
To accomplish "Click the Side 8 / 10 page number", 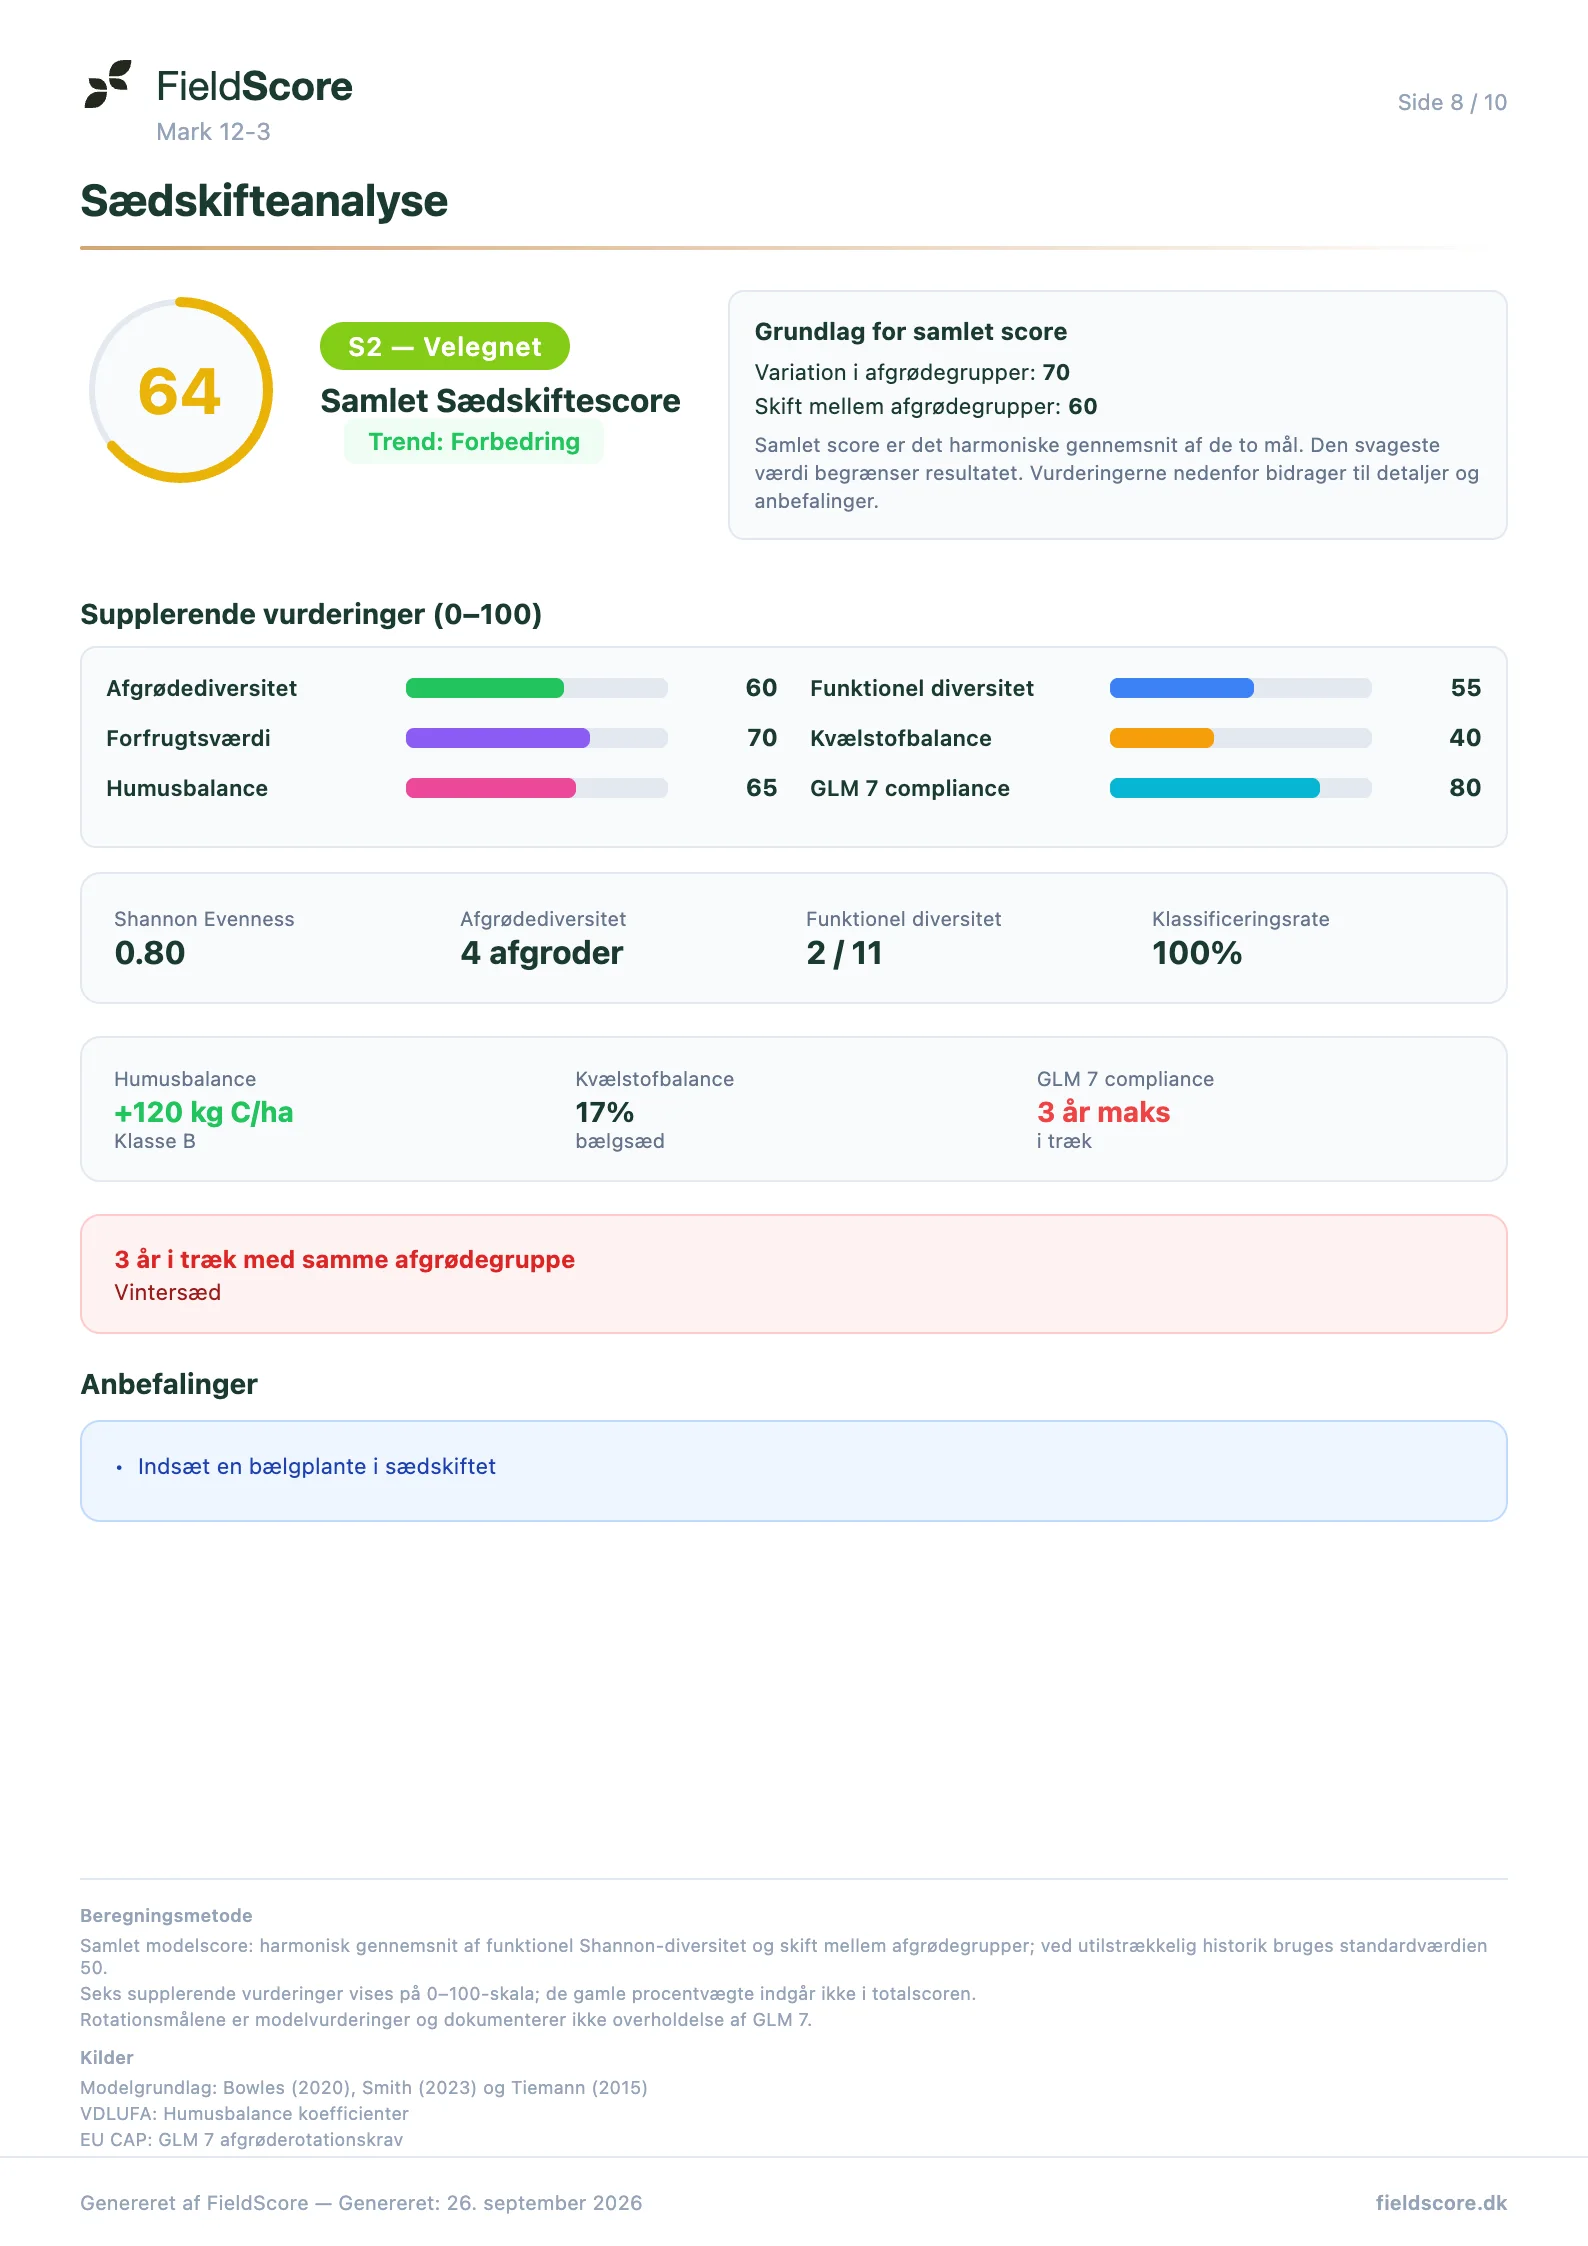I will coord(1452,102).
